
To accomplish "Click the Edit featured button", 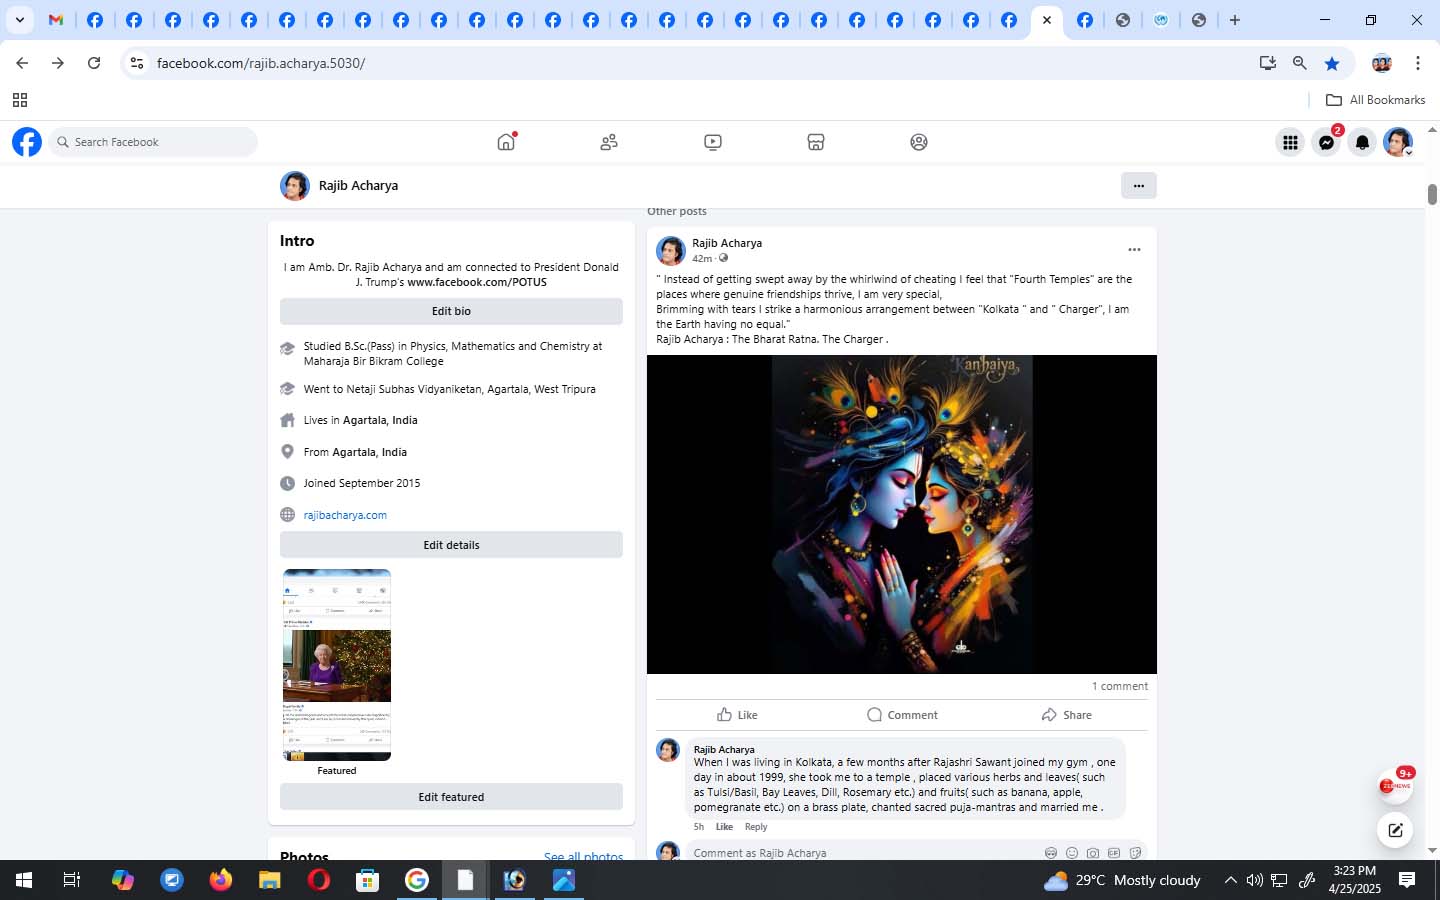I will click(x=451, y=797).
